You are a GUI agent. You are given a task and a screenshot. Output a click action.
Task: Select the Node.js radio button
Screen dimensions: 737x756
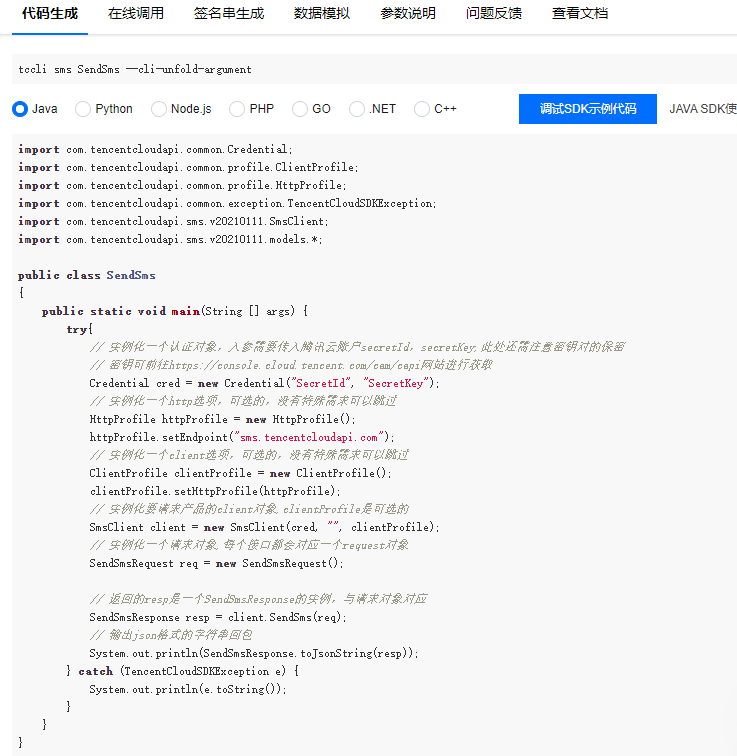(159, 109)
